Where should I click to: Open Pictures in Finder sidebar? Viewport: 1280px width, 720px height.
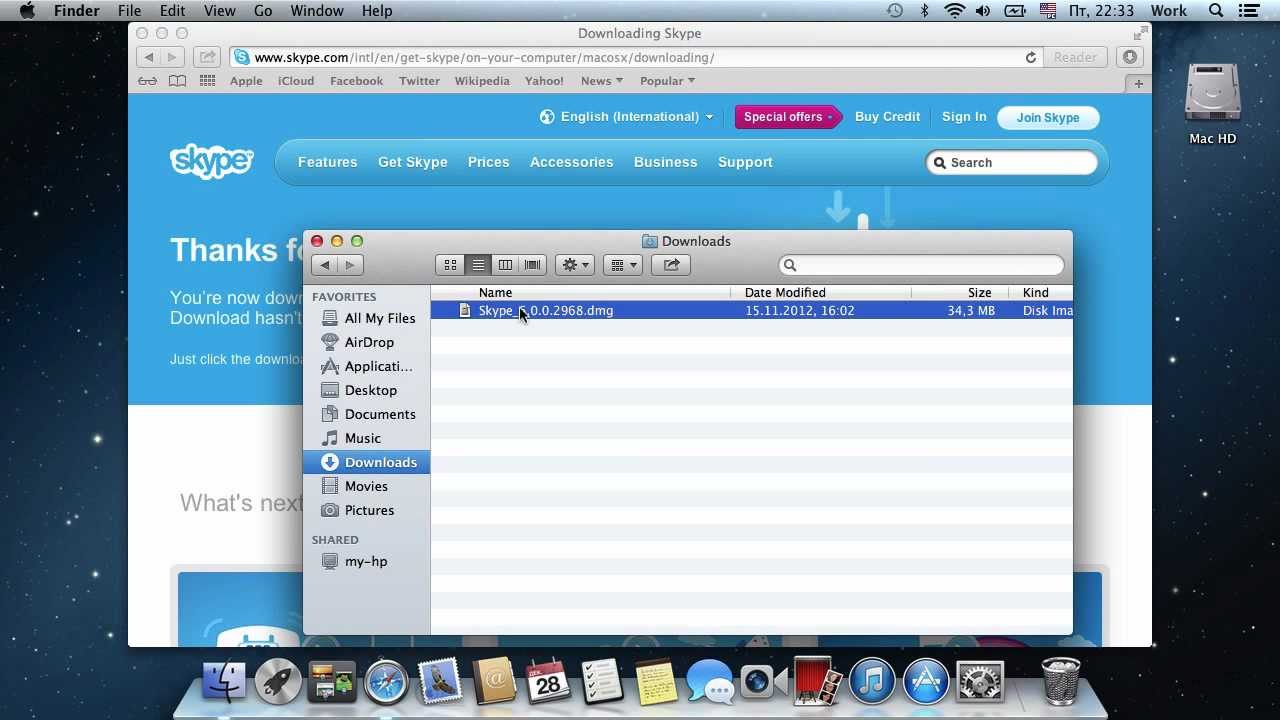point(367,510)
